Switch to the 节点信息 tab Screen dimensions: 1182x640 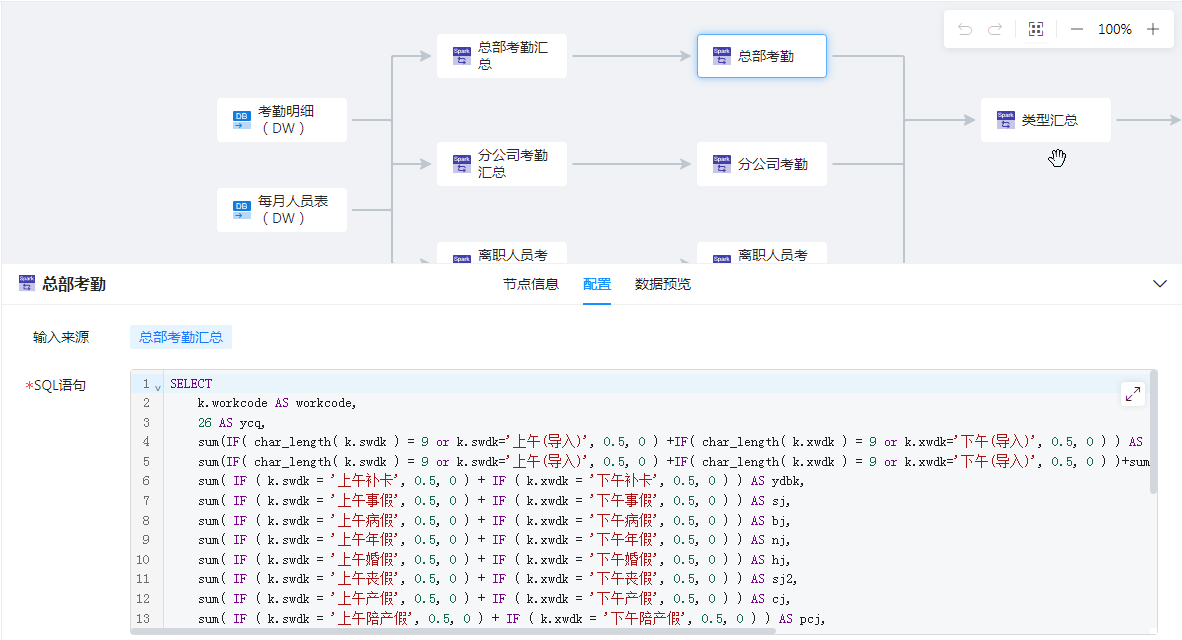(531, 284)
